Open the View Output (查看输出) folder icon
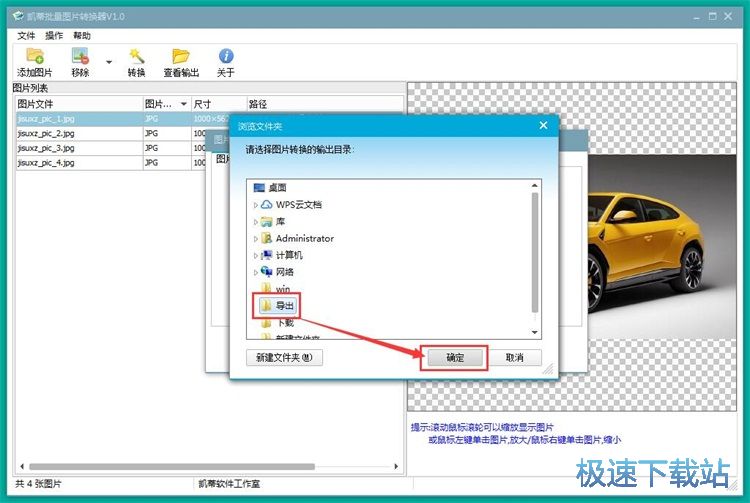Screen dimensions: 750x503 click(x=181, y=56)
